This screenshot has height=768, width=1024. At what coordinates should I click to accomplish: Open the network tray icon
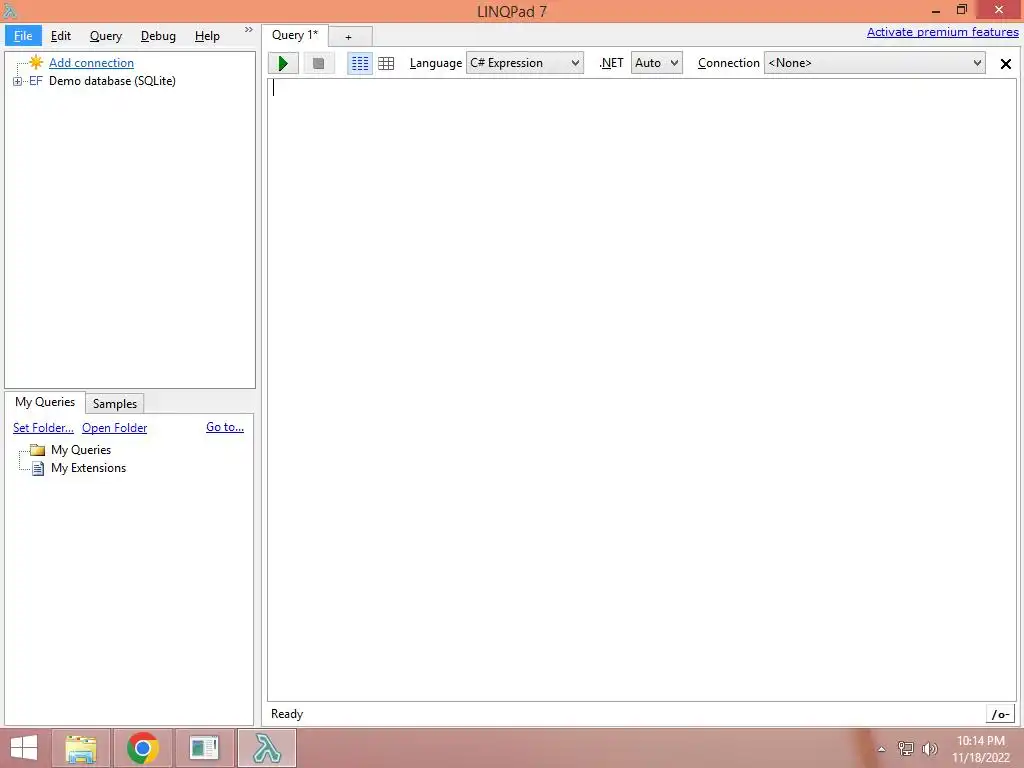click(x=905, y=748)
